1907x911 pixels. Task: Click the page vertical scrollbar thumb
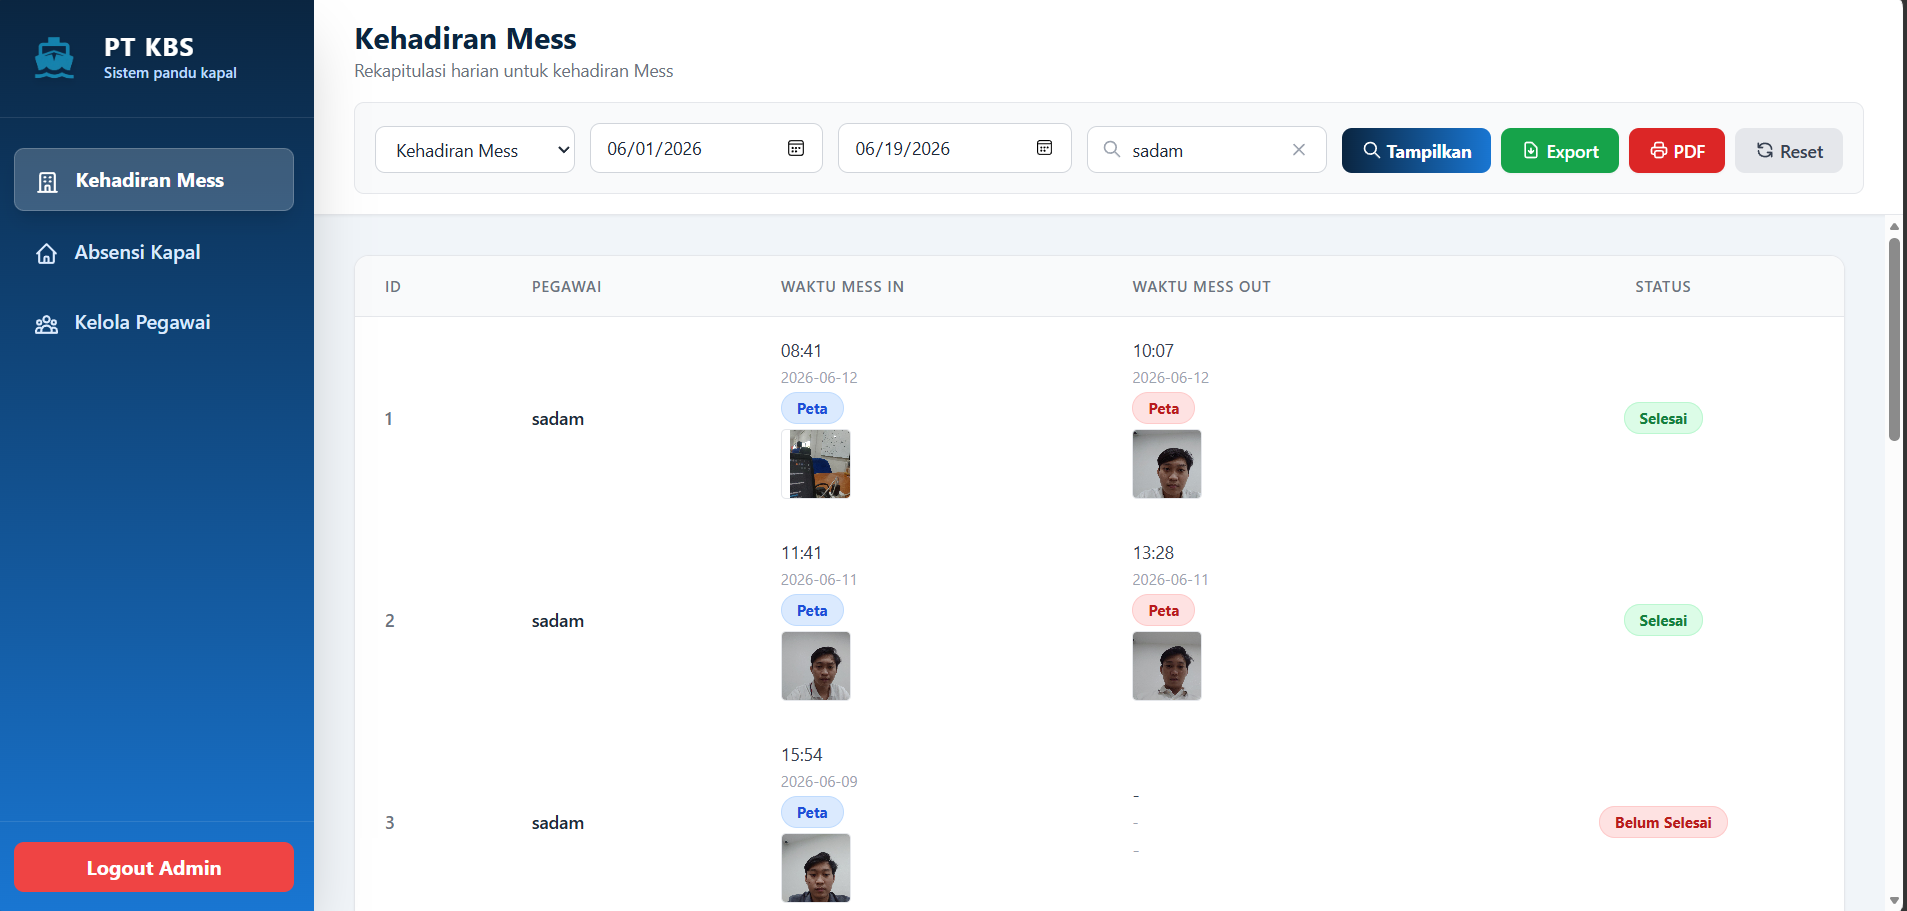(x=1894, y=338)
